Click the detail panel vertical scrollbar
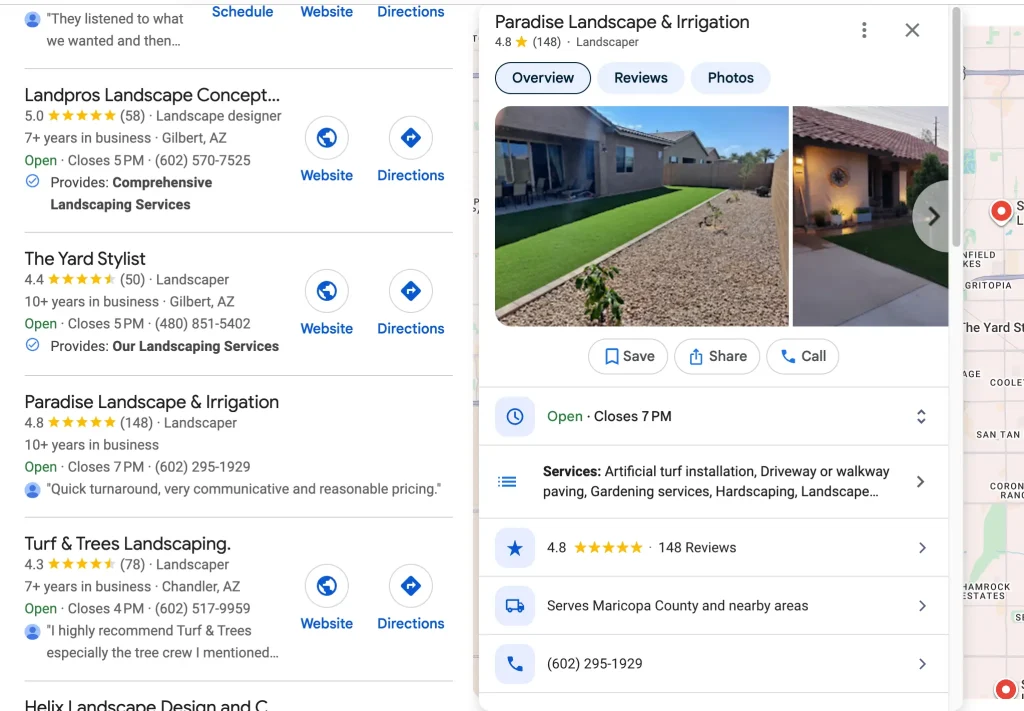 956,127
